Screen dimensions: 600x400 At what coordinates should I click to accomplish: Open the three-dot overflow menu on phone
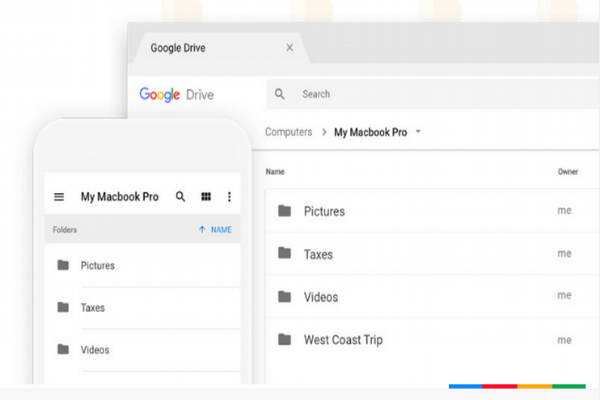229,197
